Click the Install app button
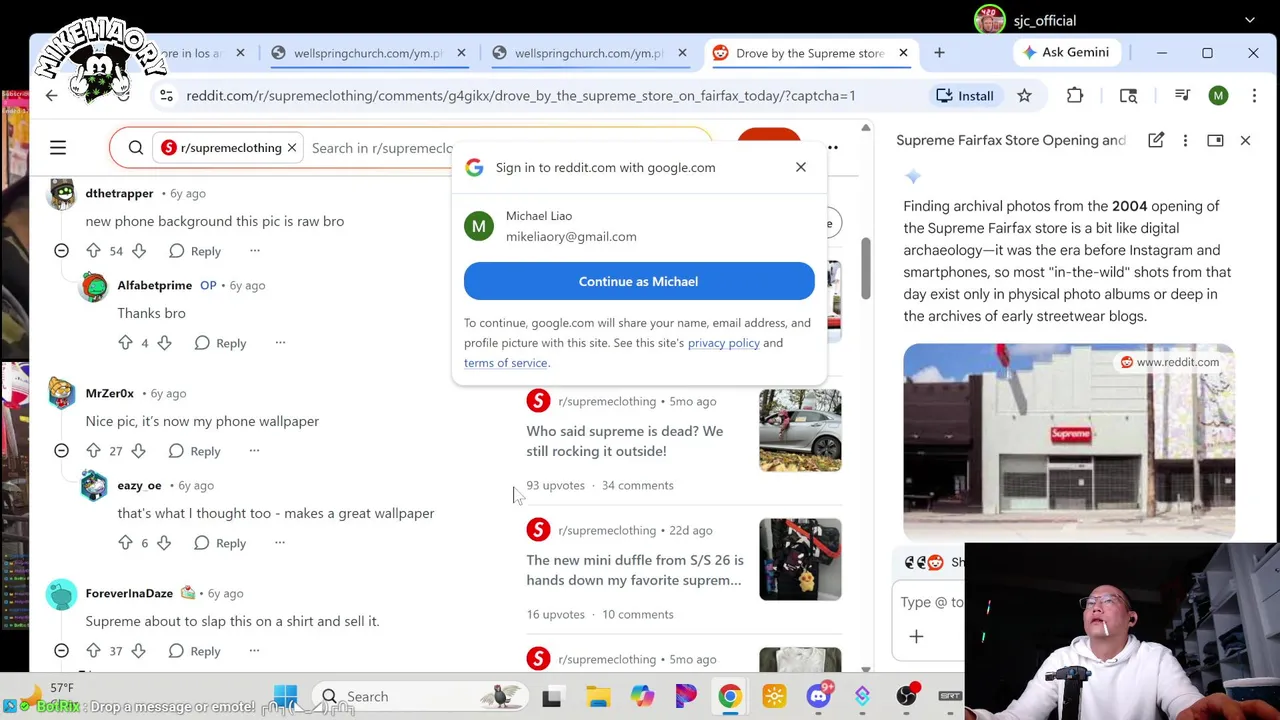 [965, 95]
